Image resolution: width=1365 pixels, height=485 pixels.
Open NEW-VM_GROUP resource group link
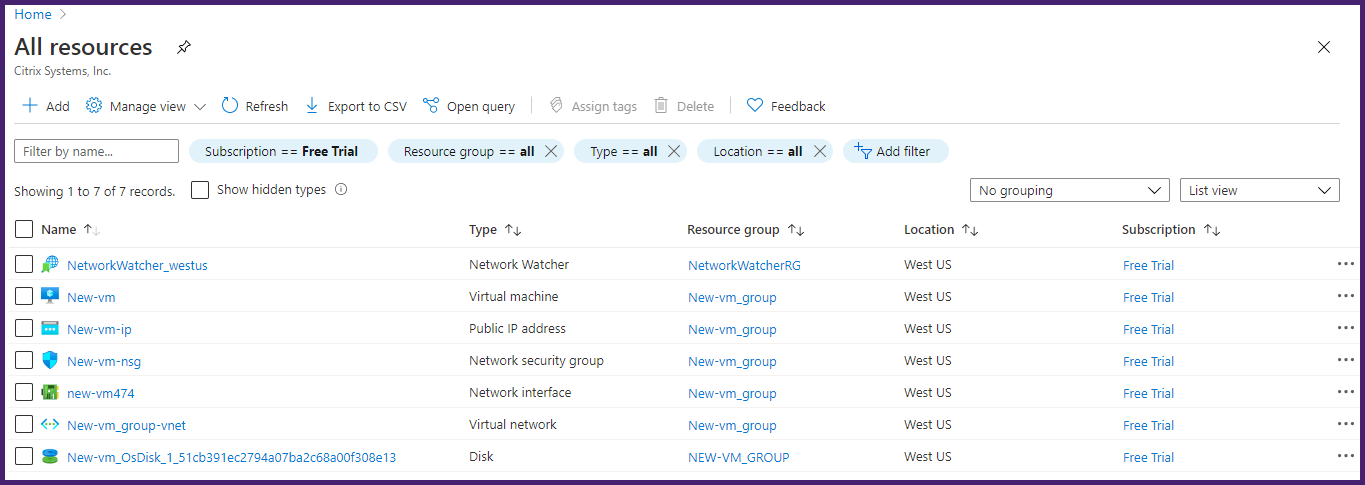click(x=738, y=457)
